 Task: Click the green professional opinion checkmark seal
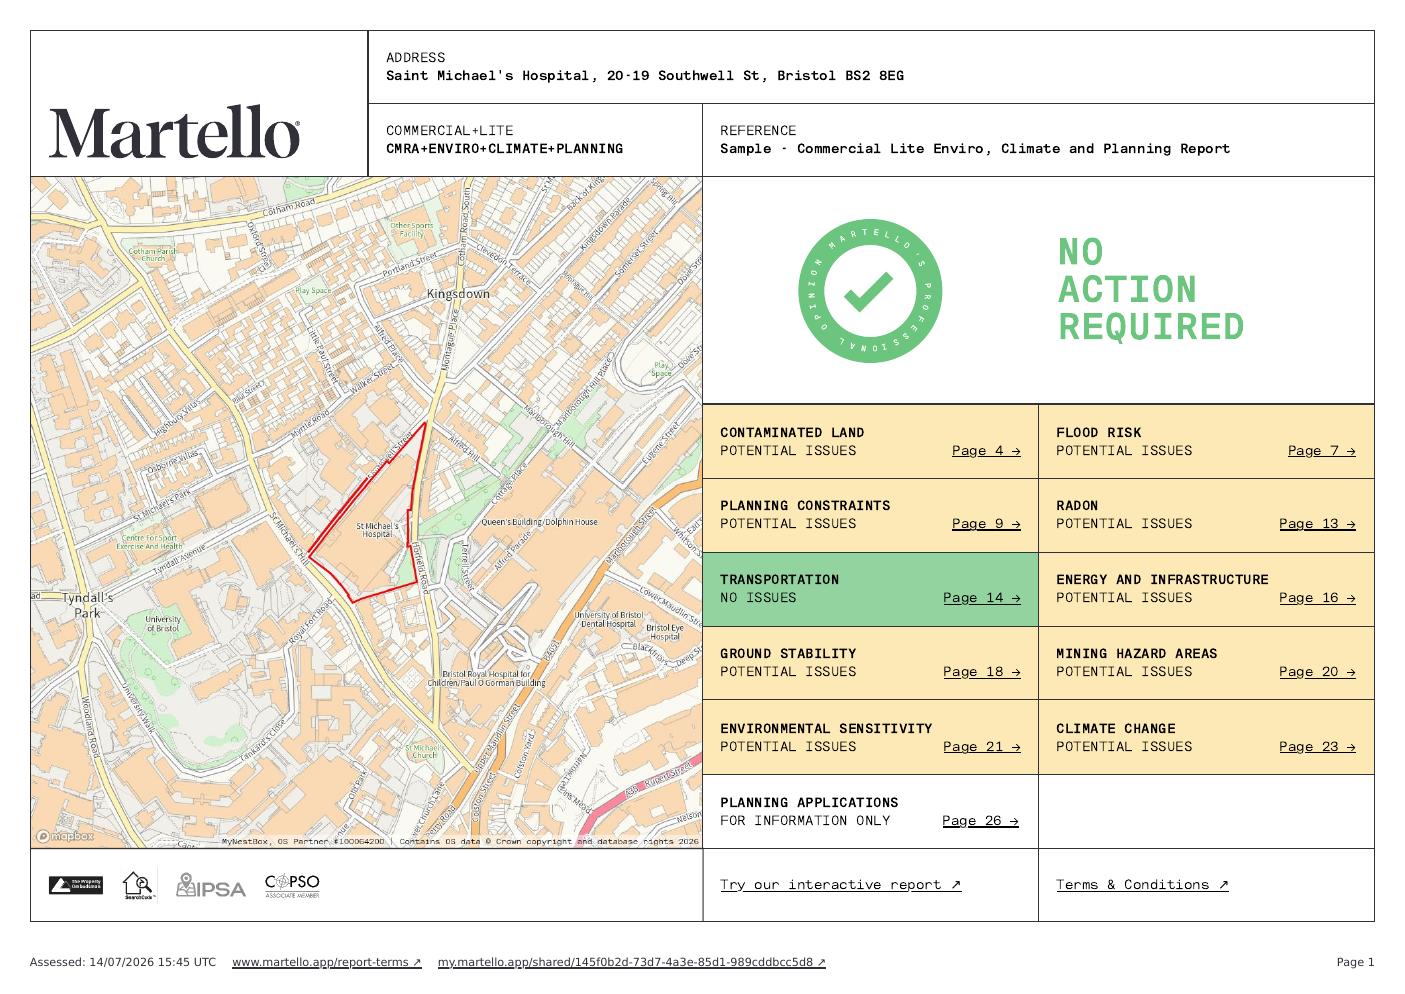[870, 291]
